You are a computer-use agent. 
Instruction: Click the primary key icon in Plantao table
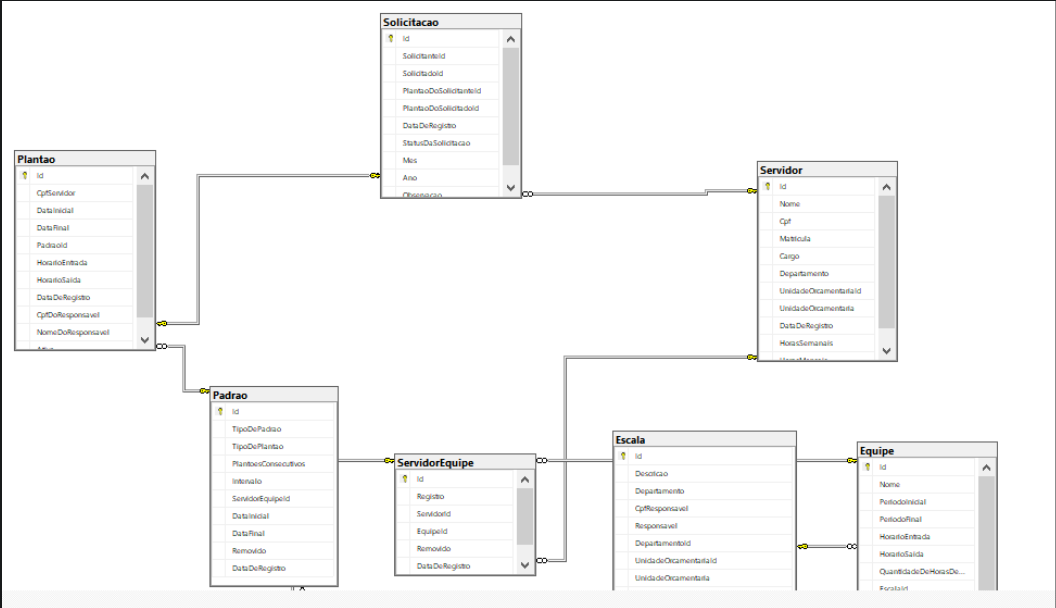tap(25, 175)
